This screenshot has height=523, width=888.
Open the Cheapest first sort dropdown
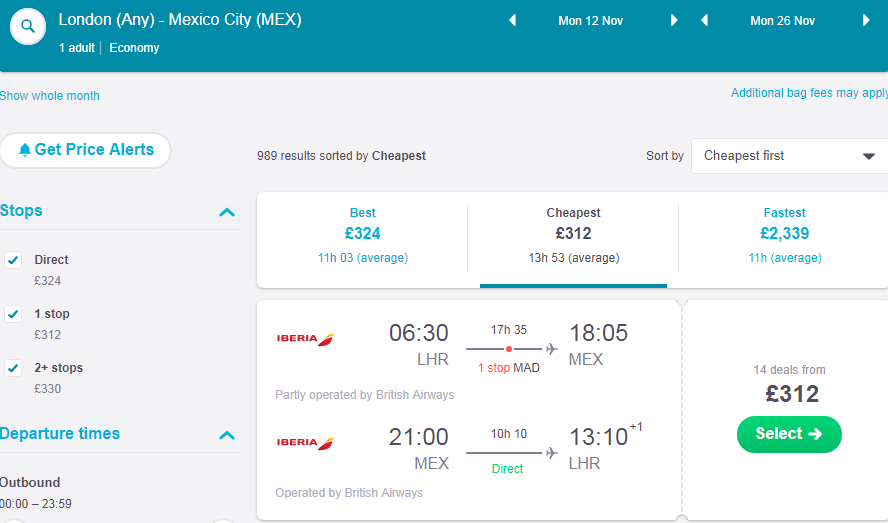[x=789, y=156]
